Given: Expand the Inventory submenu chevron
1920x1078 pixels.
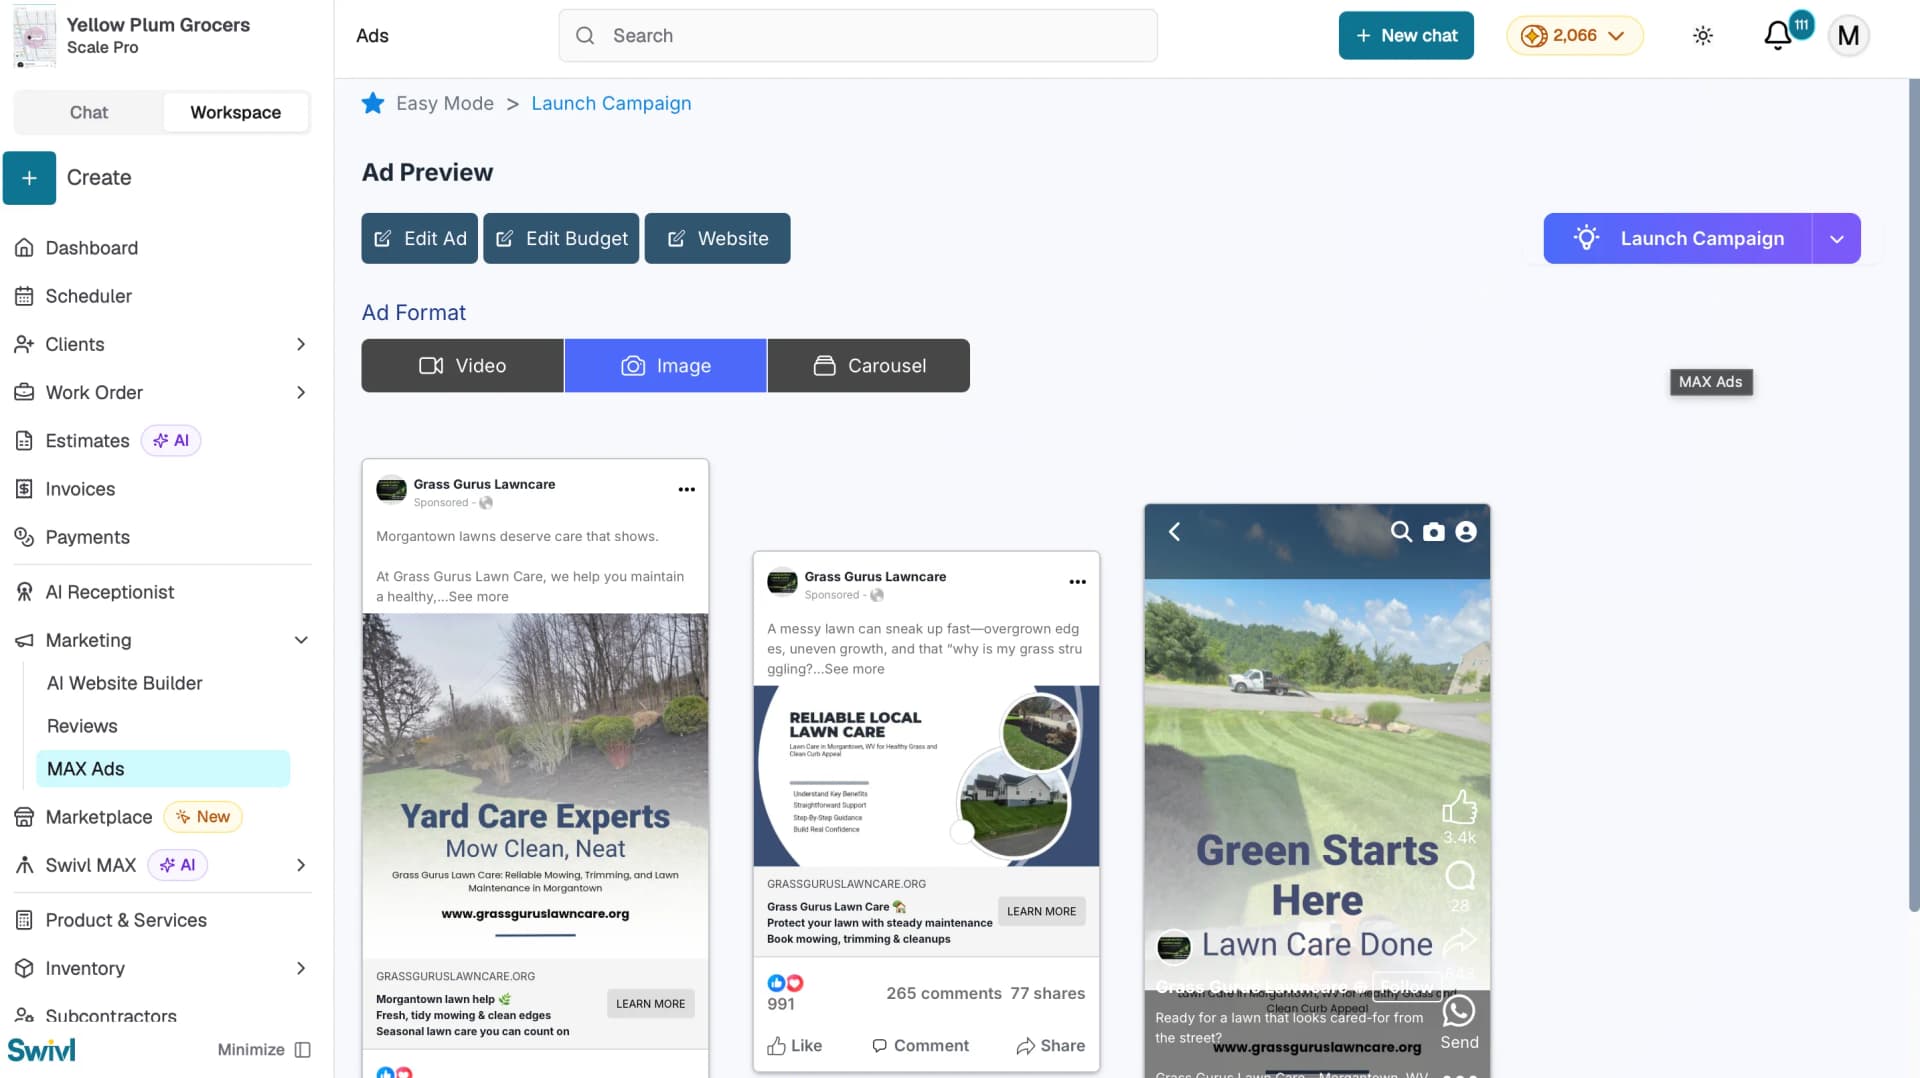Looking at the screenshot, I should pyautogui.click(x=301, y=968).
